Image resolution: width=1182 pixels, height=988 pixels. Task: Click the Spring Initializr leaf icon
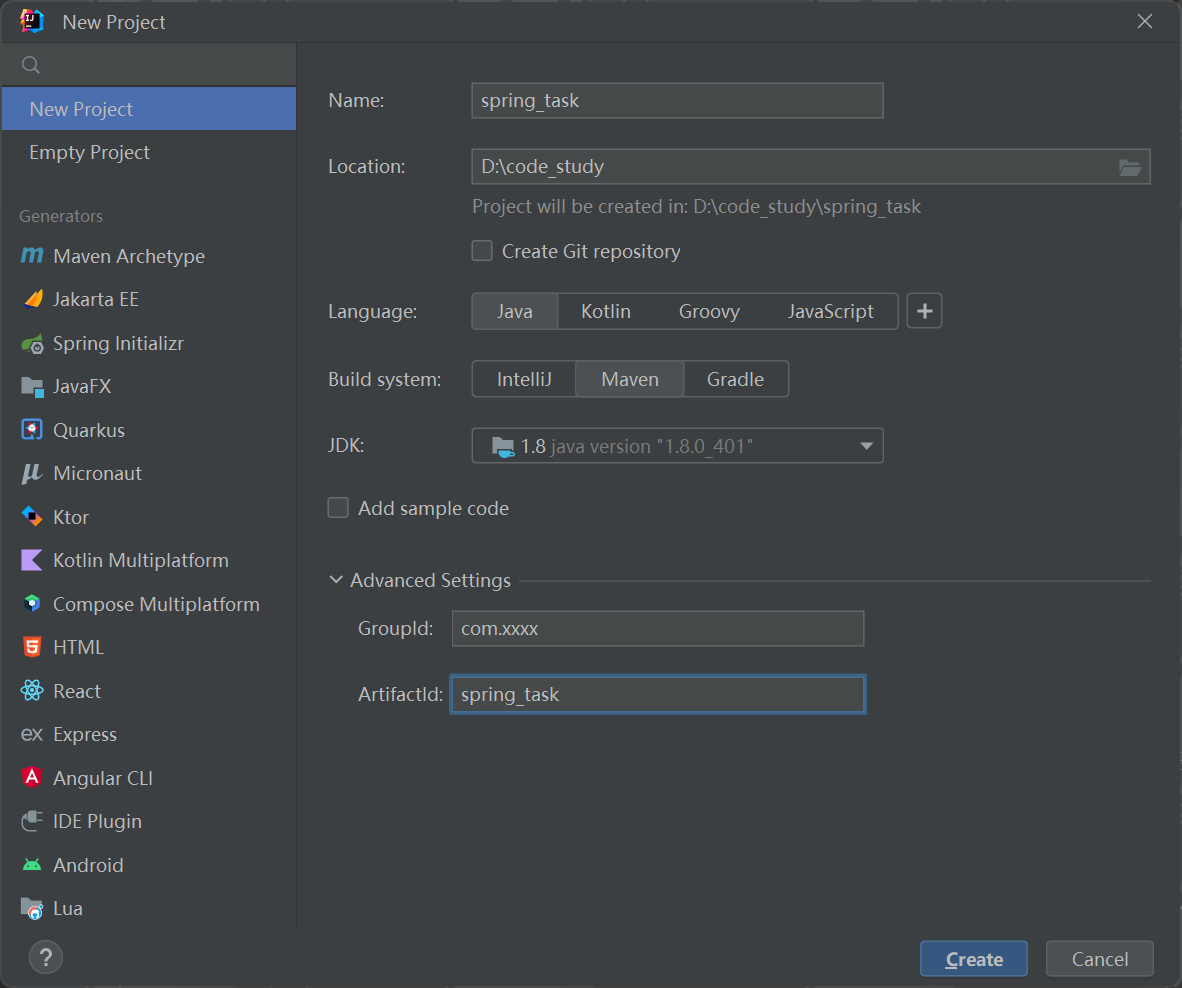point(32,344)
